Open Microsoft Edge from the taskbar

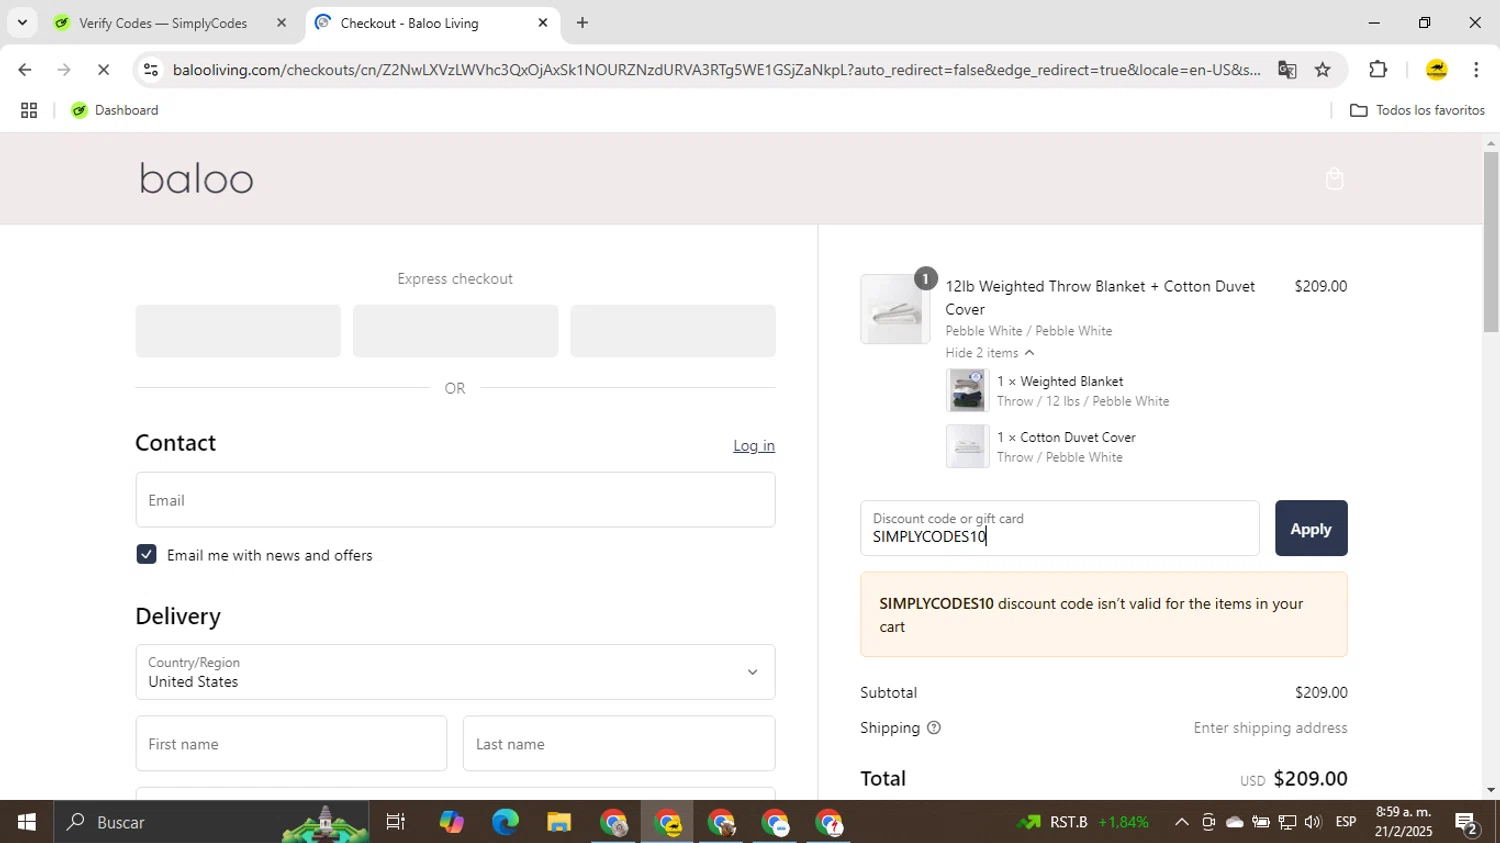(505, 822)
